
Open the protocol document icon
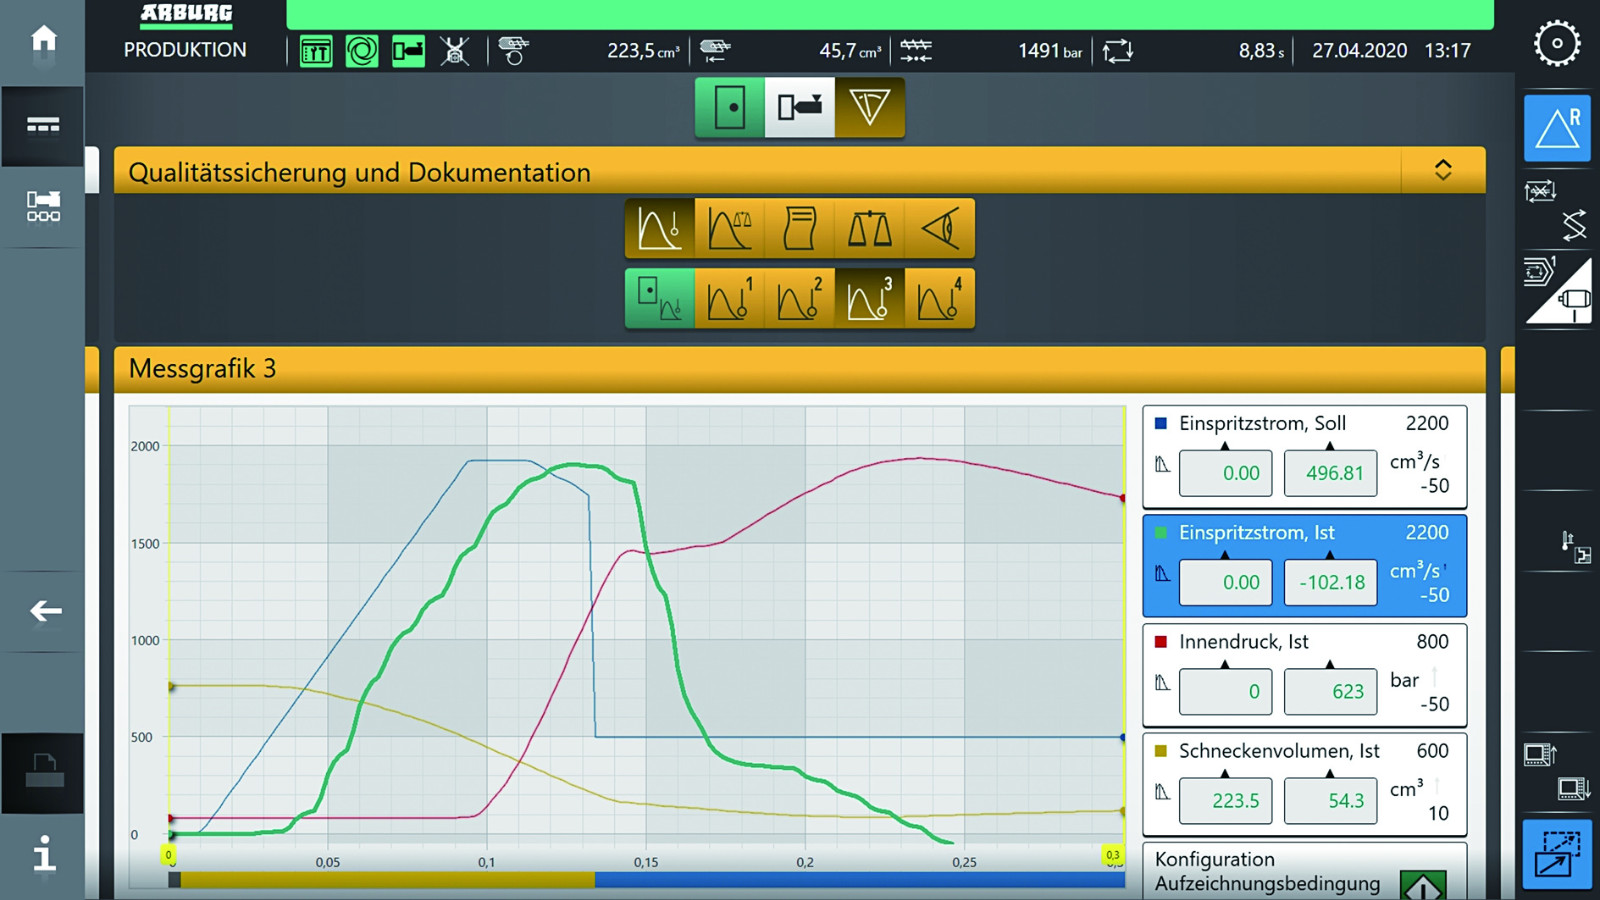click(800, 228)
